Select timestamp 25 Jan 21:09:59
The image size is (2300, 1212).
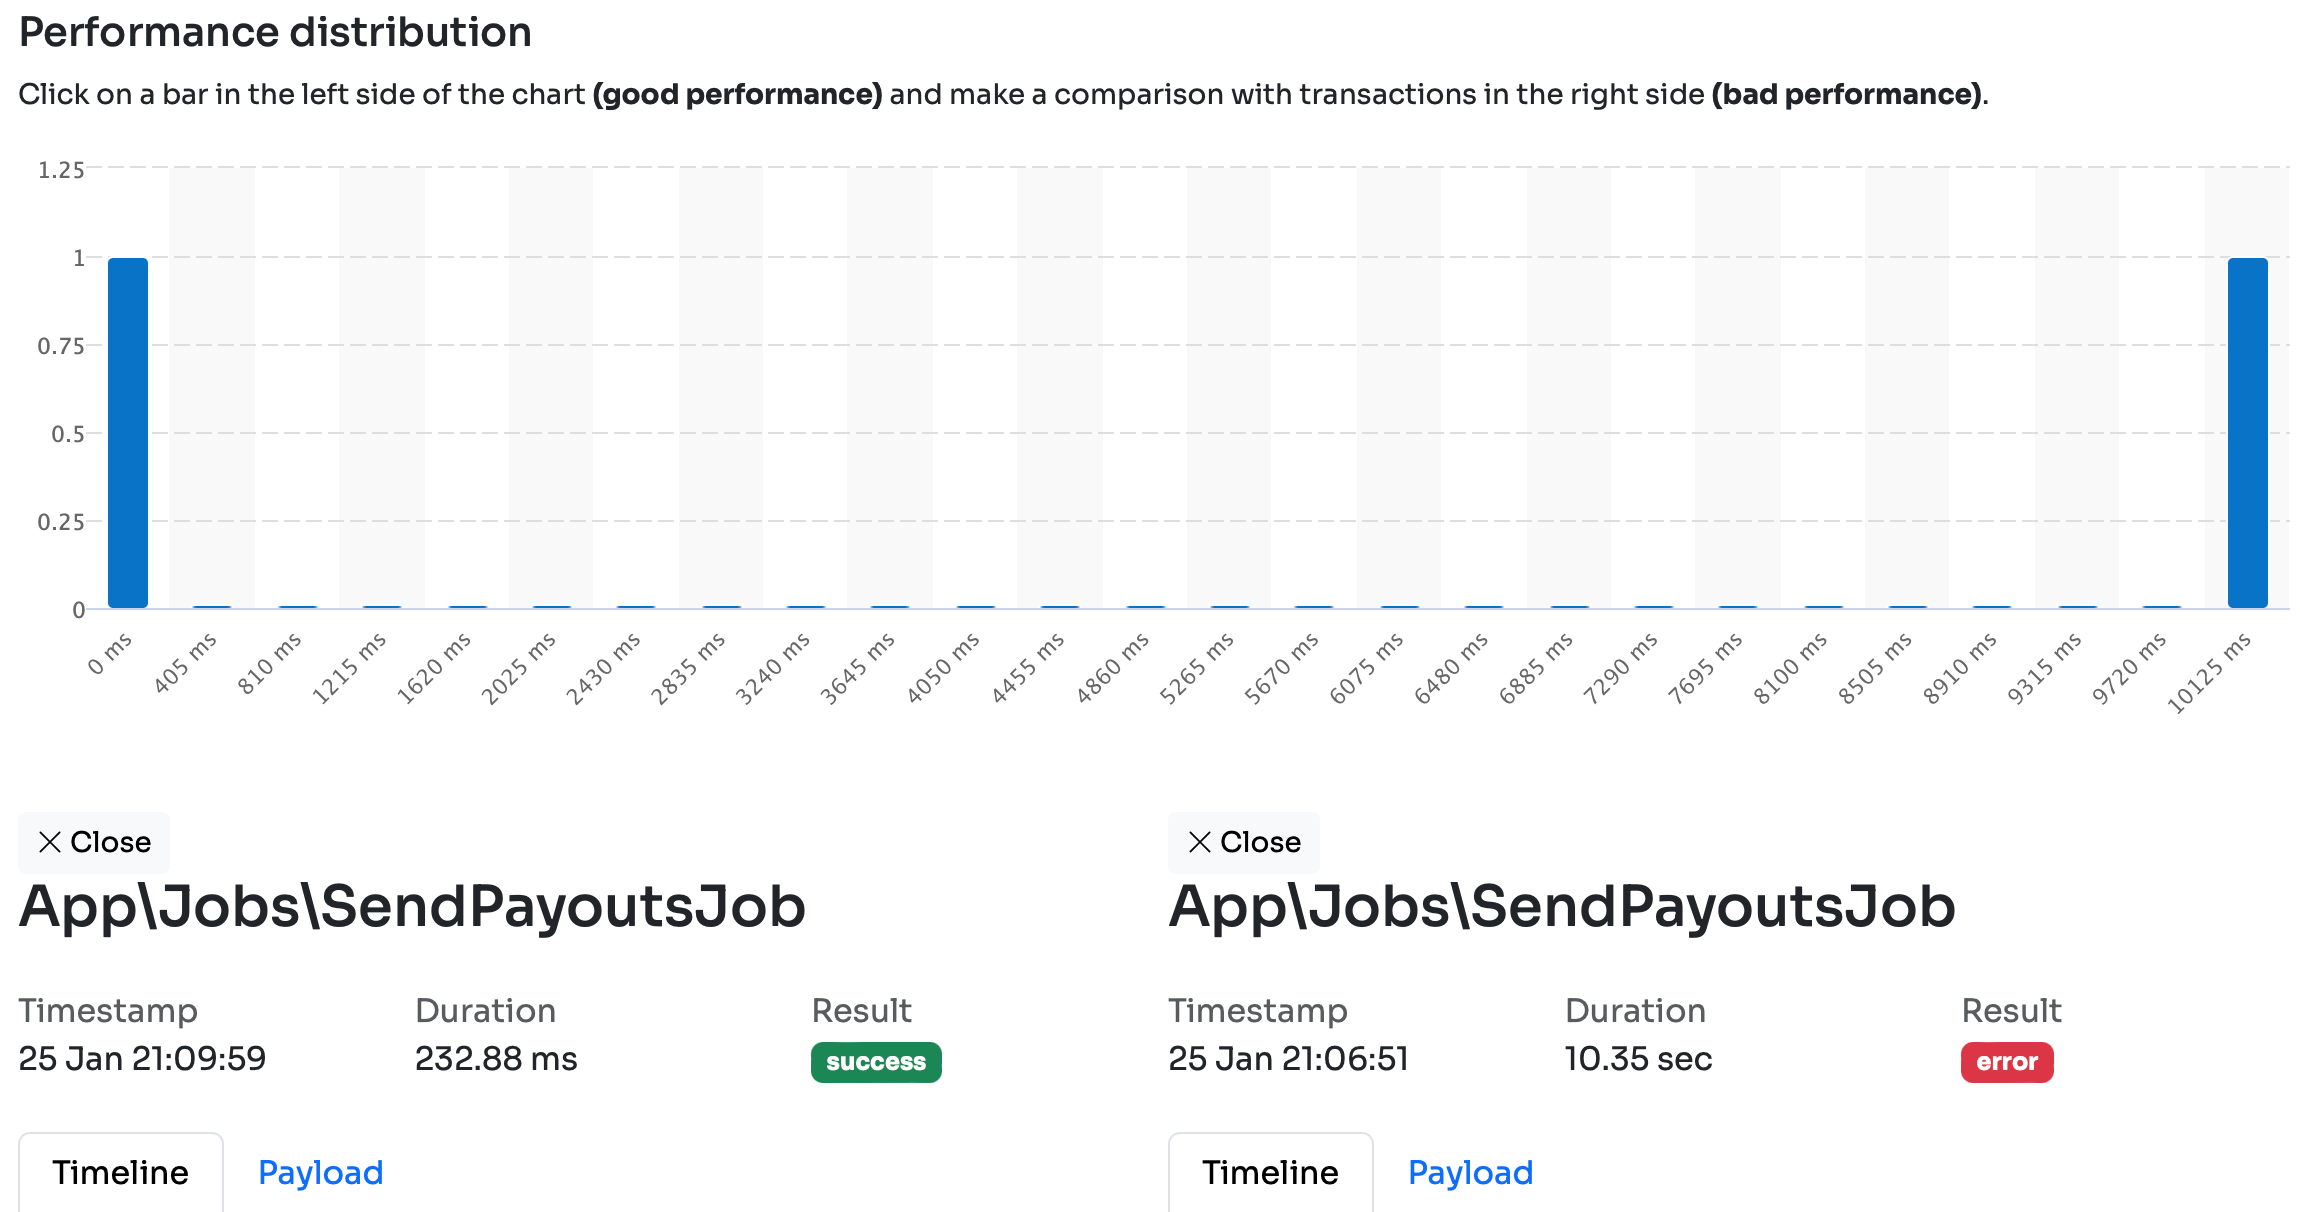coord(142,1058)
